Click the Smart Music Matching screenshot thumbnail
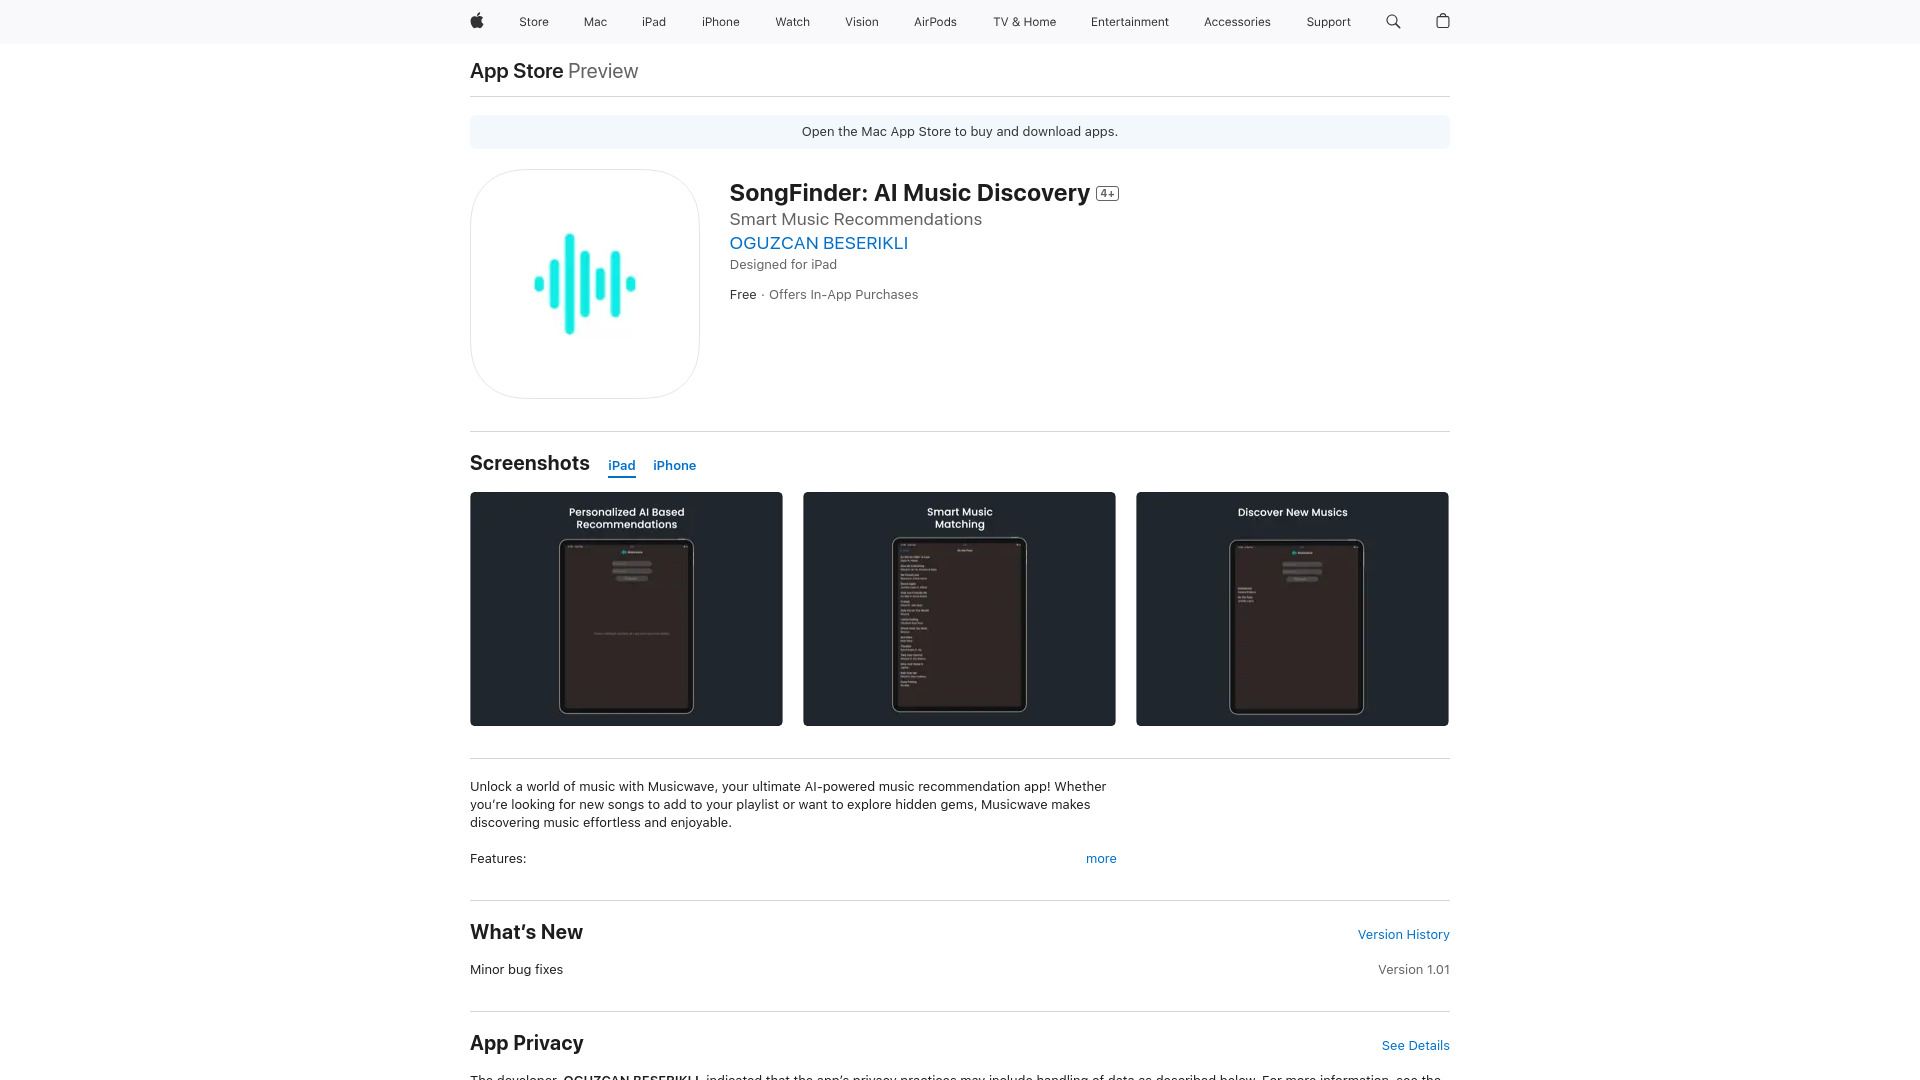Image resolution: width=1920 pixels, height=1080 pixels. pos(959,608)
